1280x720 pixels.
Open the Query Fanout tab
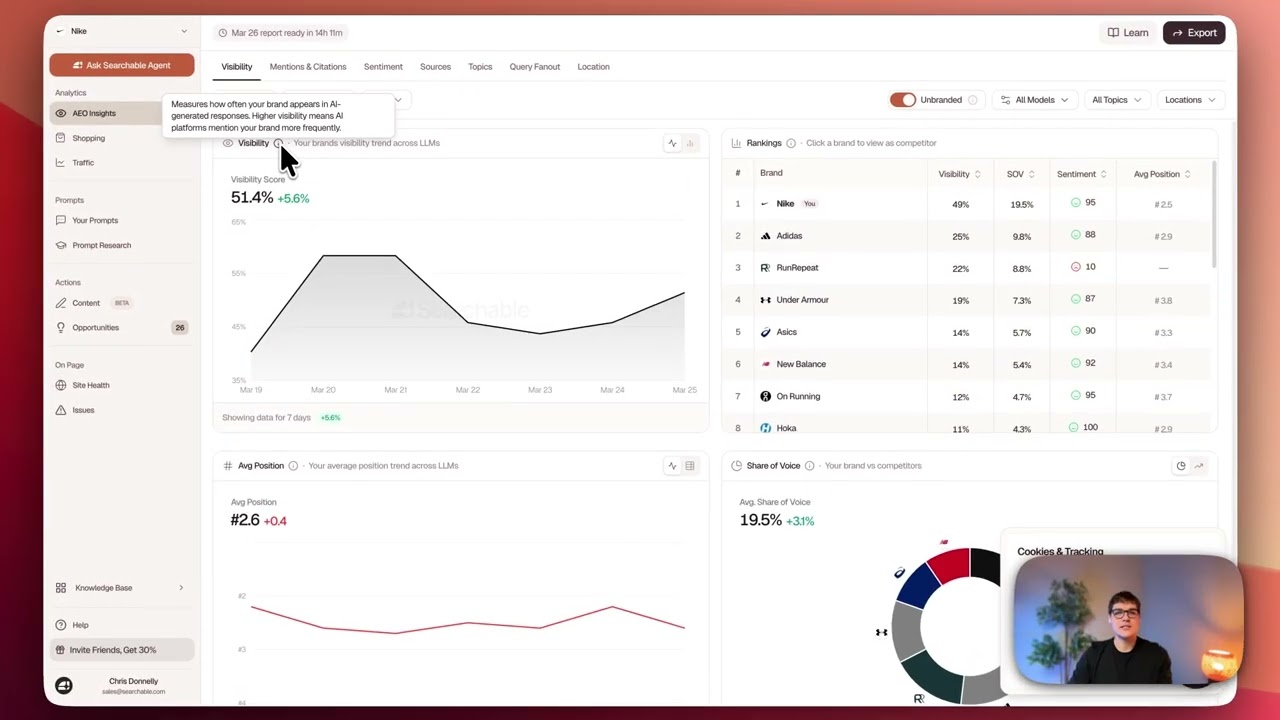click(535, 67)
